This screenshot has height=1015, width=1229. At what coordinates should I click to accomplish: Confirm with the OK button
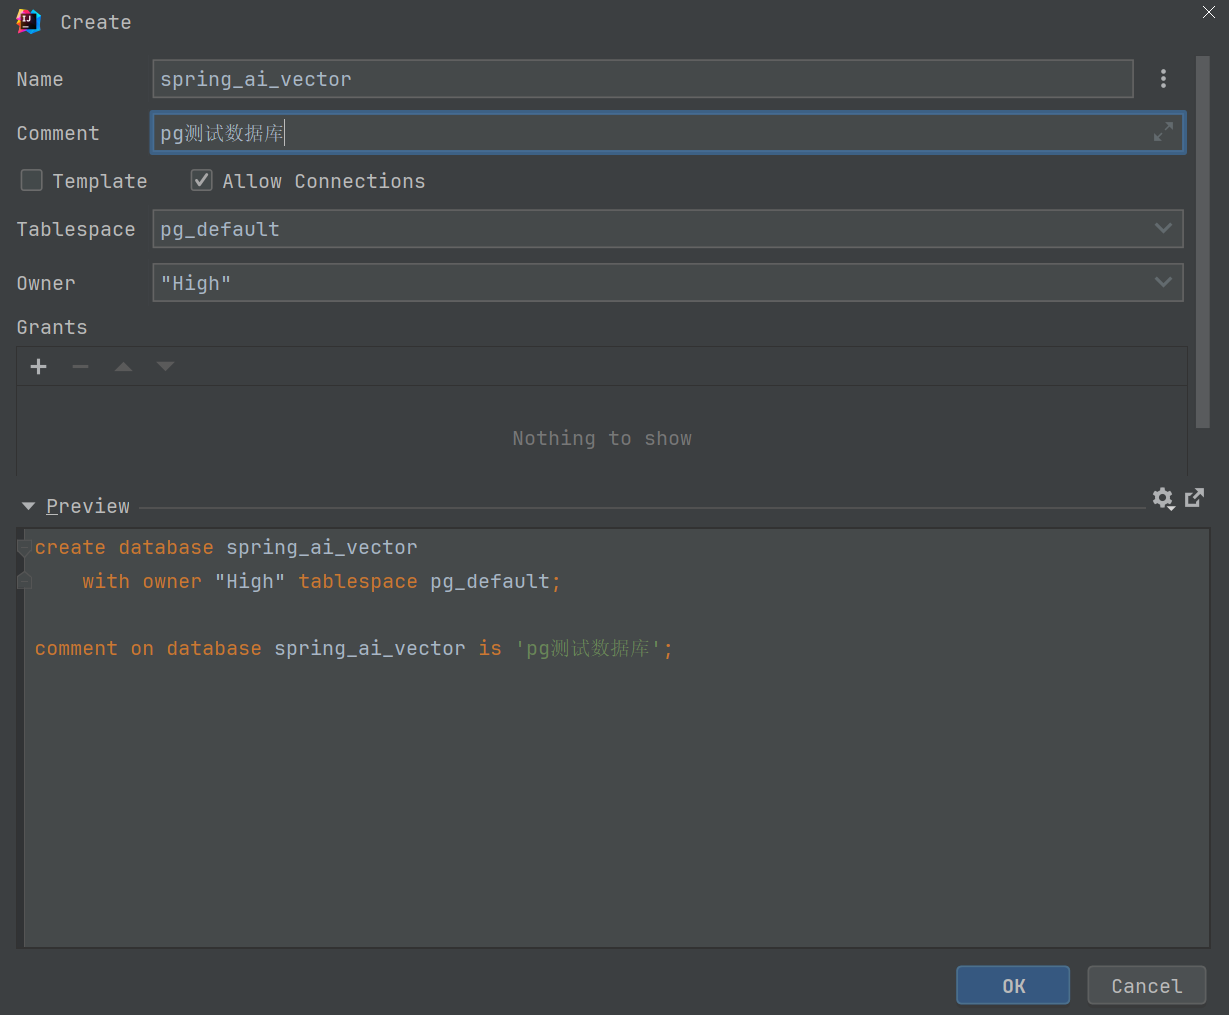pyautogui.click(x=1013, y=986)
